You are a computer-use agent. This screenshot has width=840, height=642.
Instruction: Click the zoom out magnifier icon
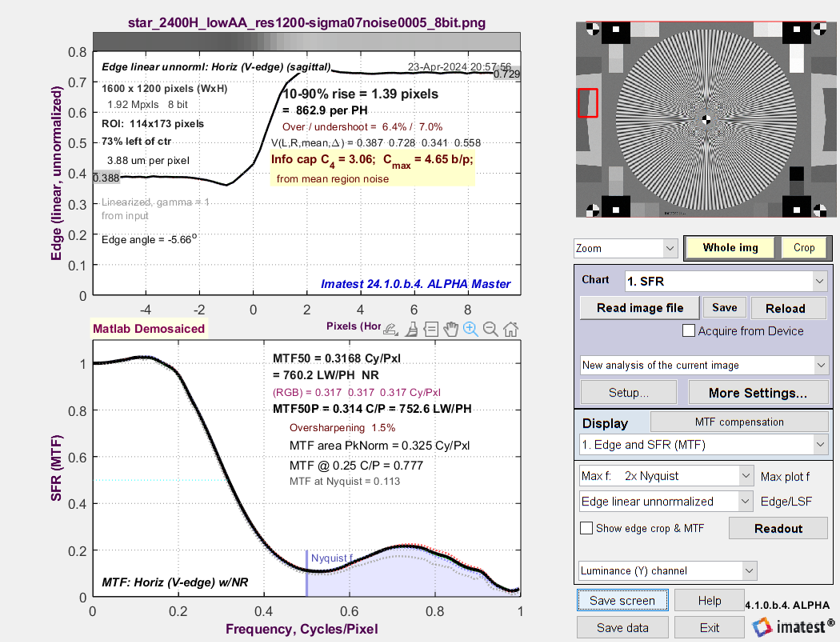pos(491,329)
